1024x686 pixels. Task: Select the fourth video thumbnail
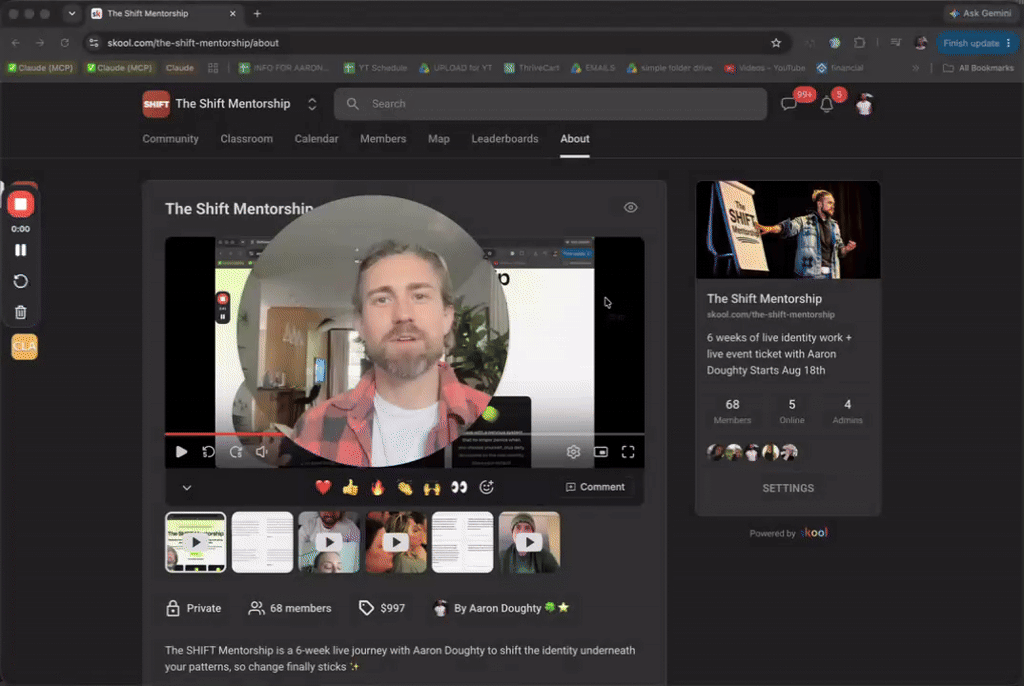coord(396,542)
